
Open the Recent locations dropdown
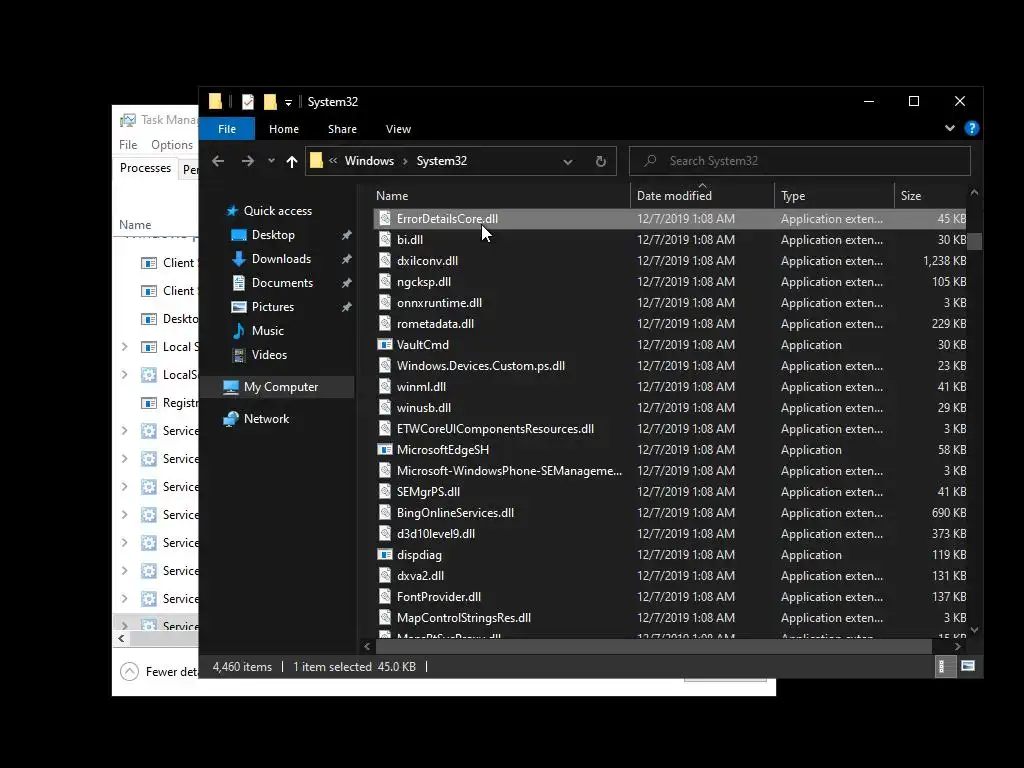click(x=271, y=161)
